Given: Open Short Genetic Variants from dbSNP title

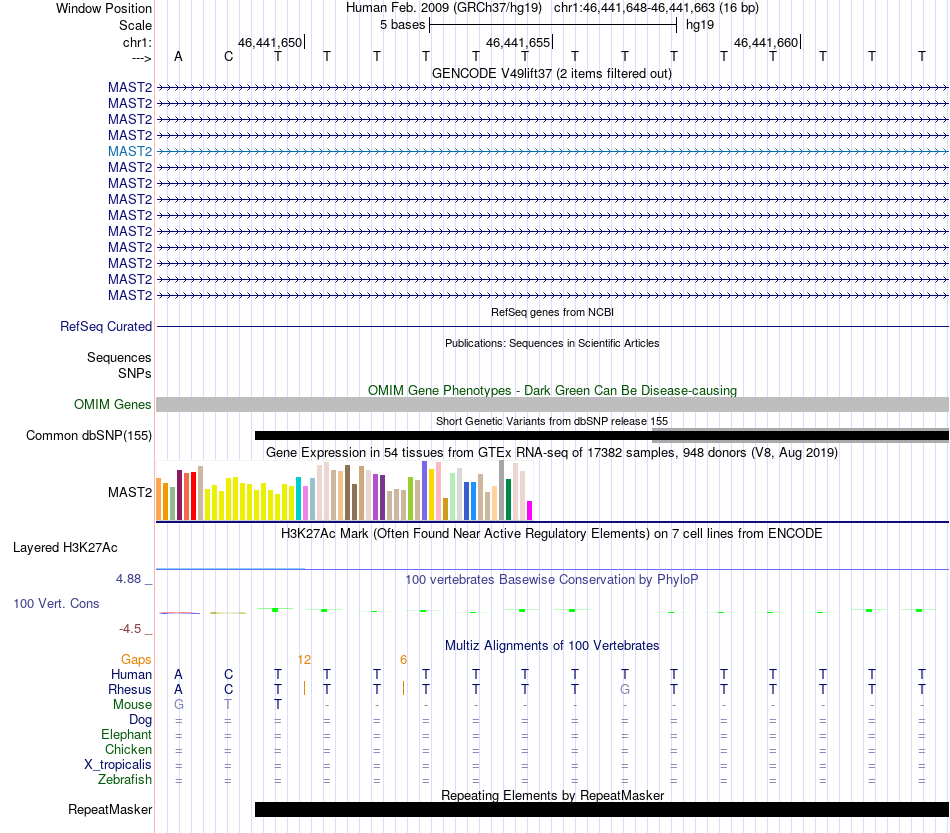Looking at the screenshot, I should 552,421.
